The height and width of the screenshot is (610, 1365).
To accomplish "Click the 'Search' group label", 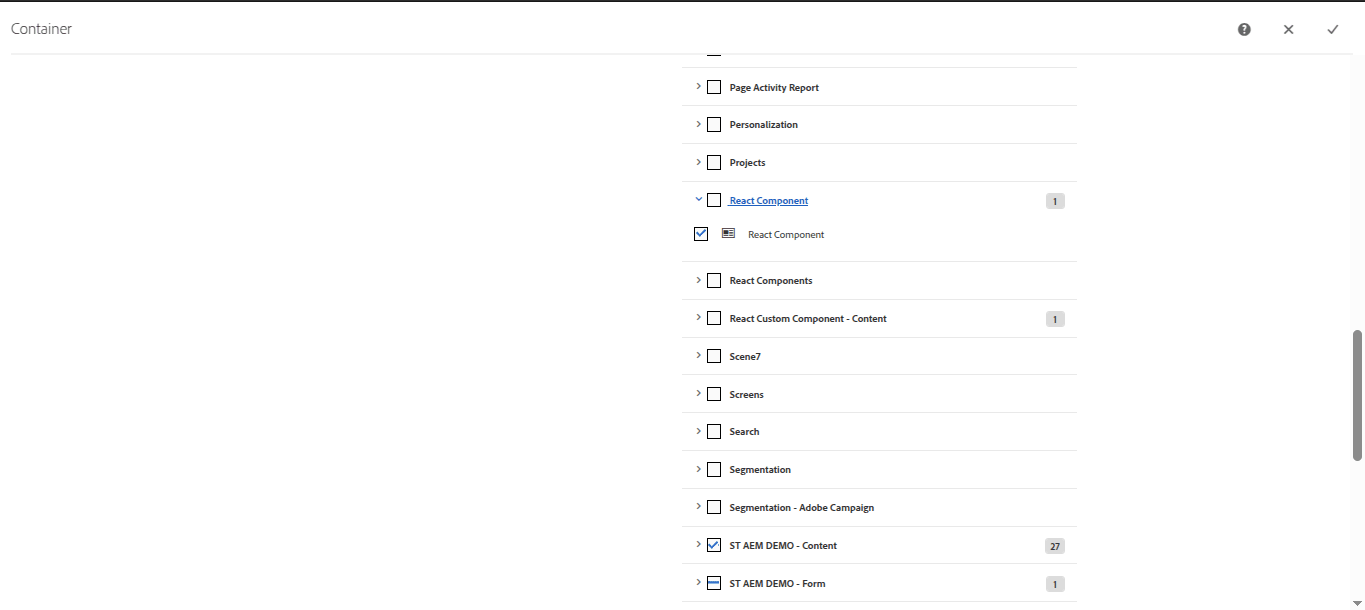I will click(x=744, y=432).
